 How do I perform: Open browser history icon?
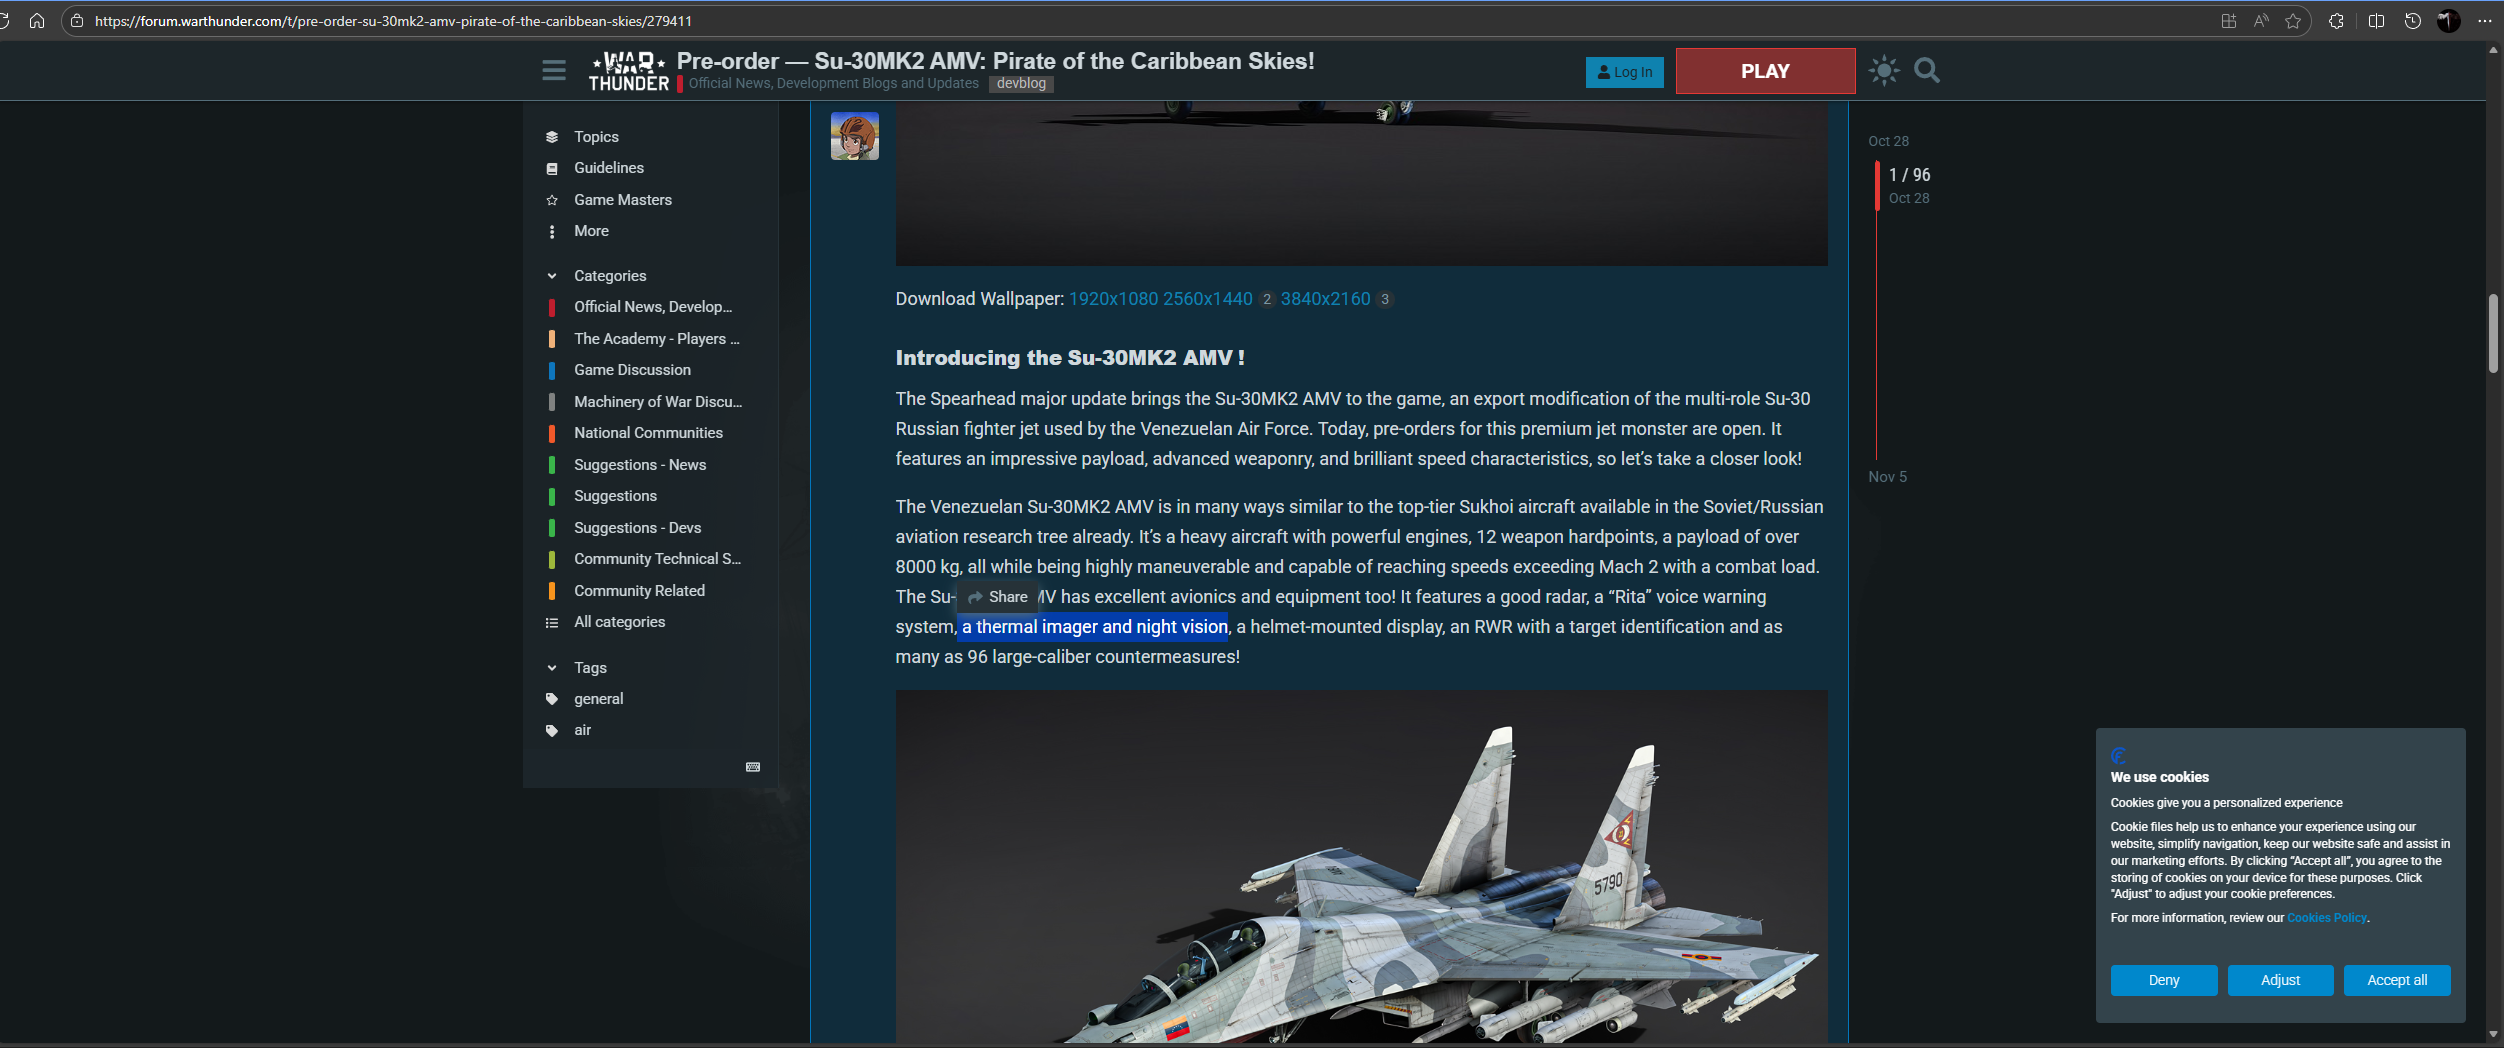(2412, 21)
